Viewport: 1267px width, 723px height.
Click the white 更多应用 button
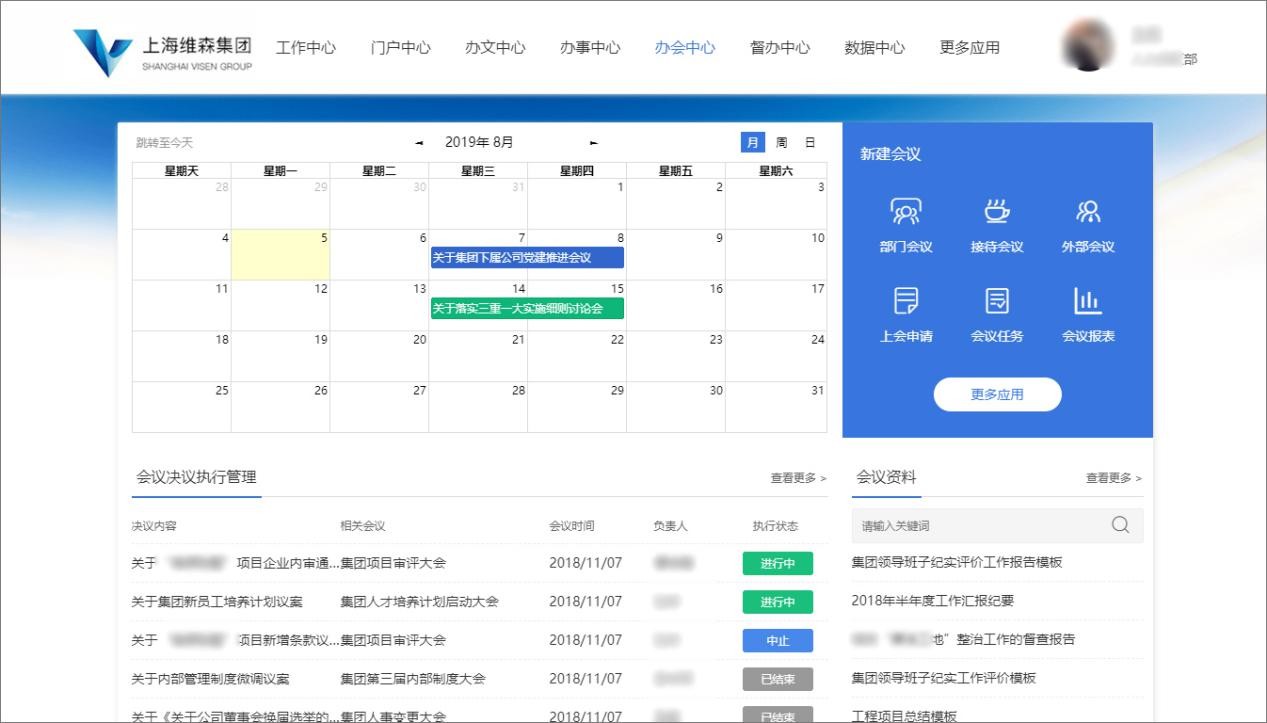pos(997,394)
